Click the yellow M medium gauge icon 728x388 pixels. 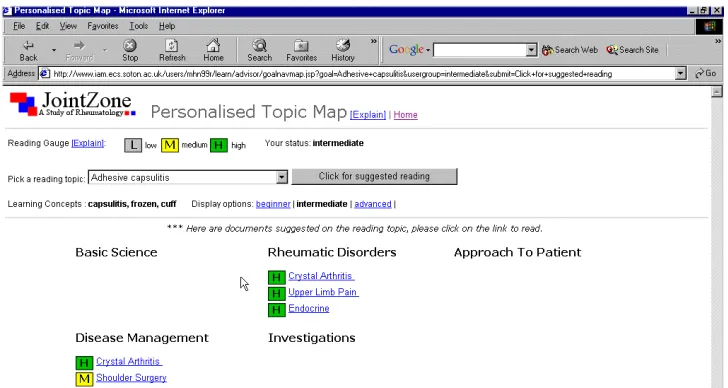pyautogui.click(x=170, y=145)
